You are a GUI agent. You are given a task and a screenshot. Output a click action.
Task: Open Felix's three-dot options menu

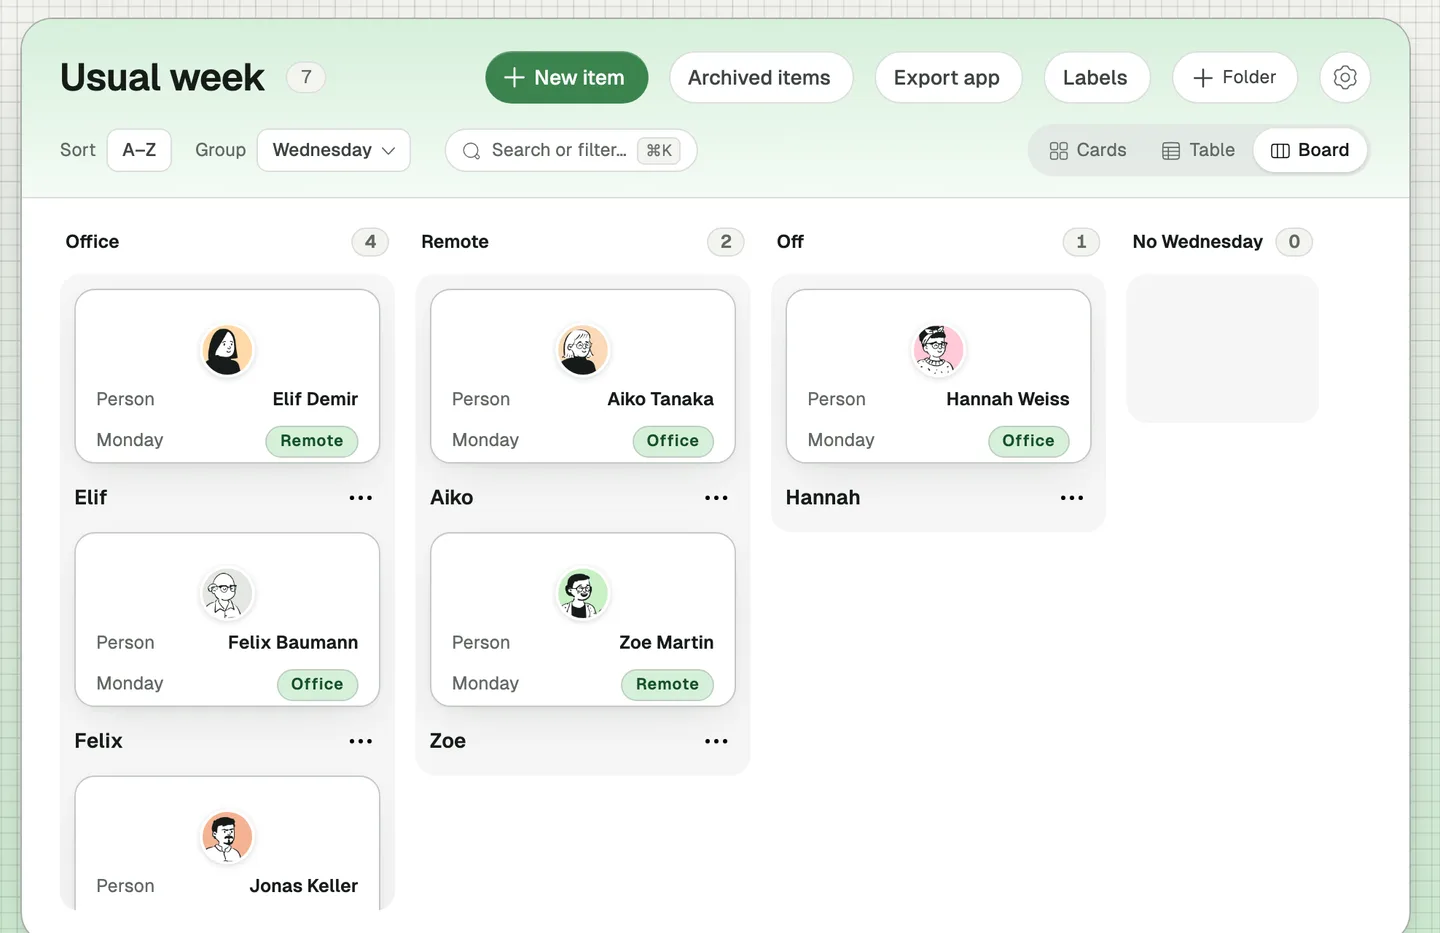pyautogui.click(x=360, y=741)
